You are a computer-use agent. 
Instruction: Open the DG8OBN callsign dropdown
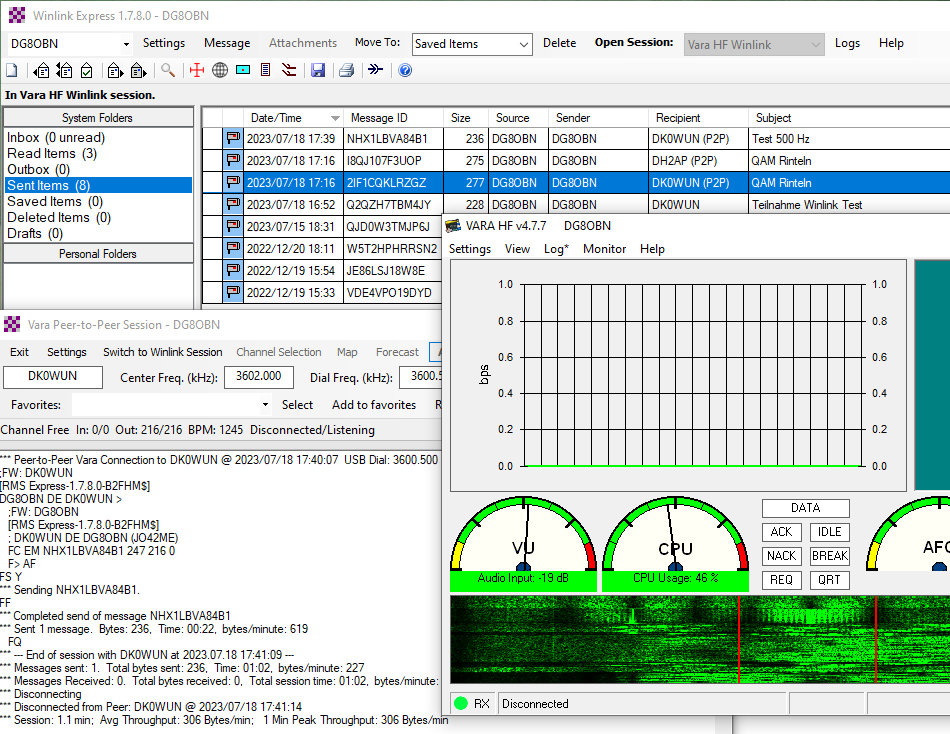click(126, 44)
